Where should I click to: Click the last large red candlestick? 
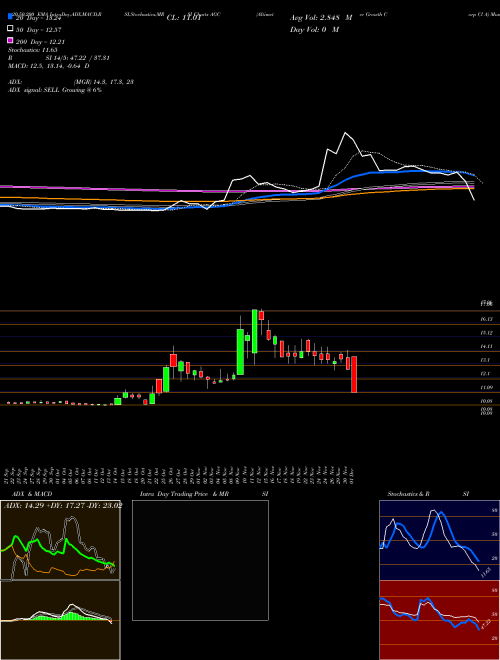click(354, 374)
